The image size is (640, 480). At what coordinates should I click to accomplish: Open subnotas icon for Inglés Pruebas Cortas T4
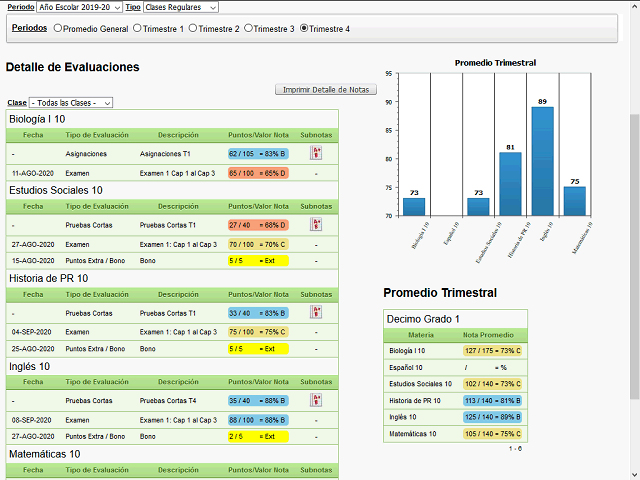click(x=316, y=400)
